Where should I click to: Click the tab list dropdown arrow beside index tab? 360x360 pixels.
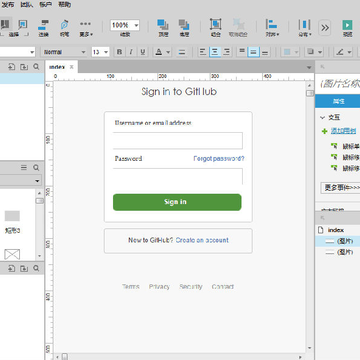tap(308, 68)
